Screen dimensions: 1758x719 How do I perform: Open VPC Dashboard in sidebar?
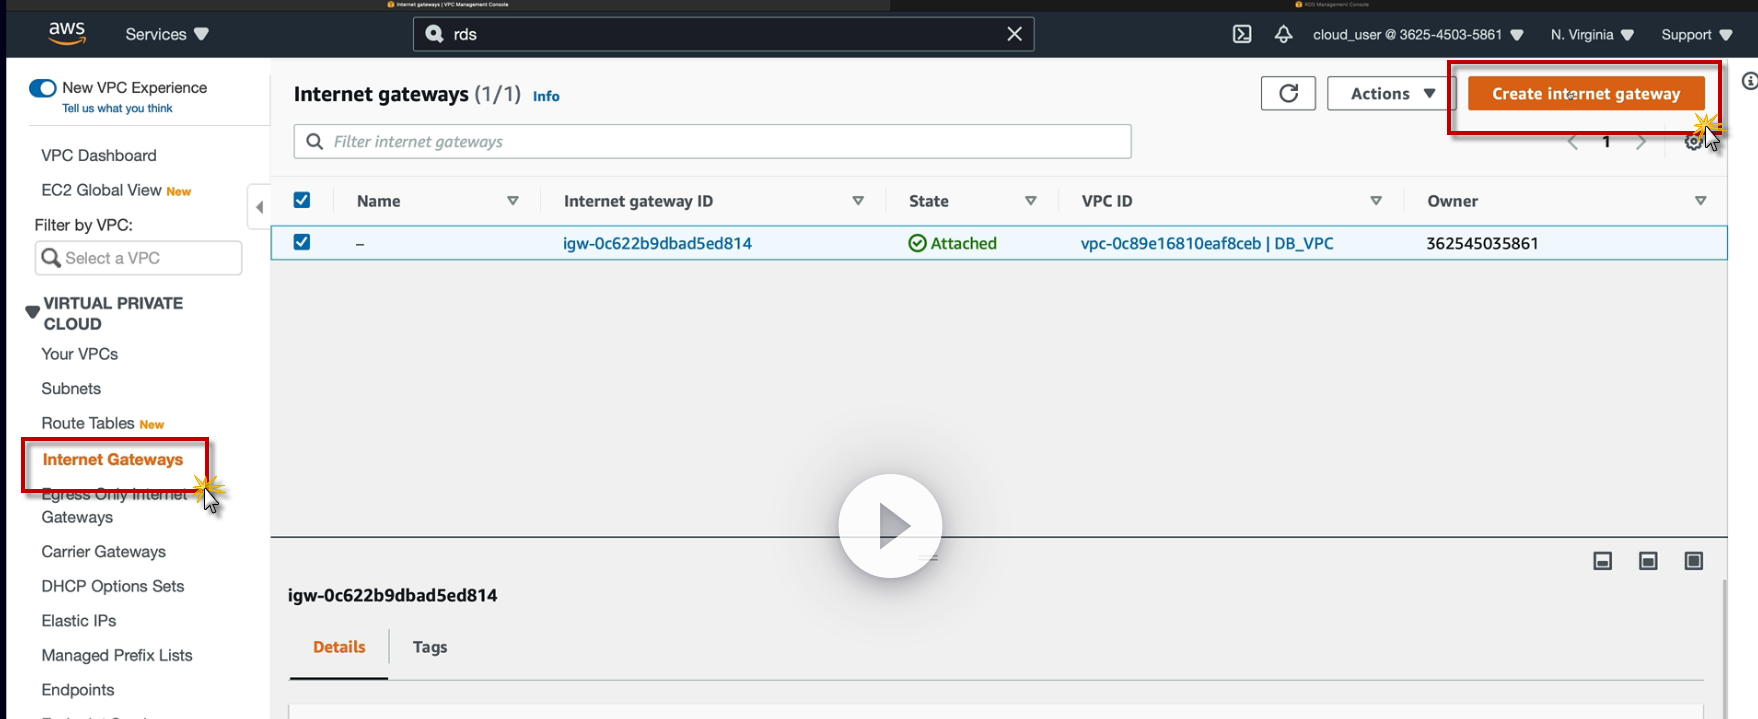[99, 155]
